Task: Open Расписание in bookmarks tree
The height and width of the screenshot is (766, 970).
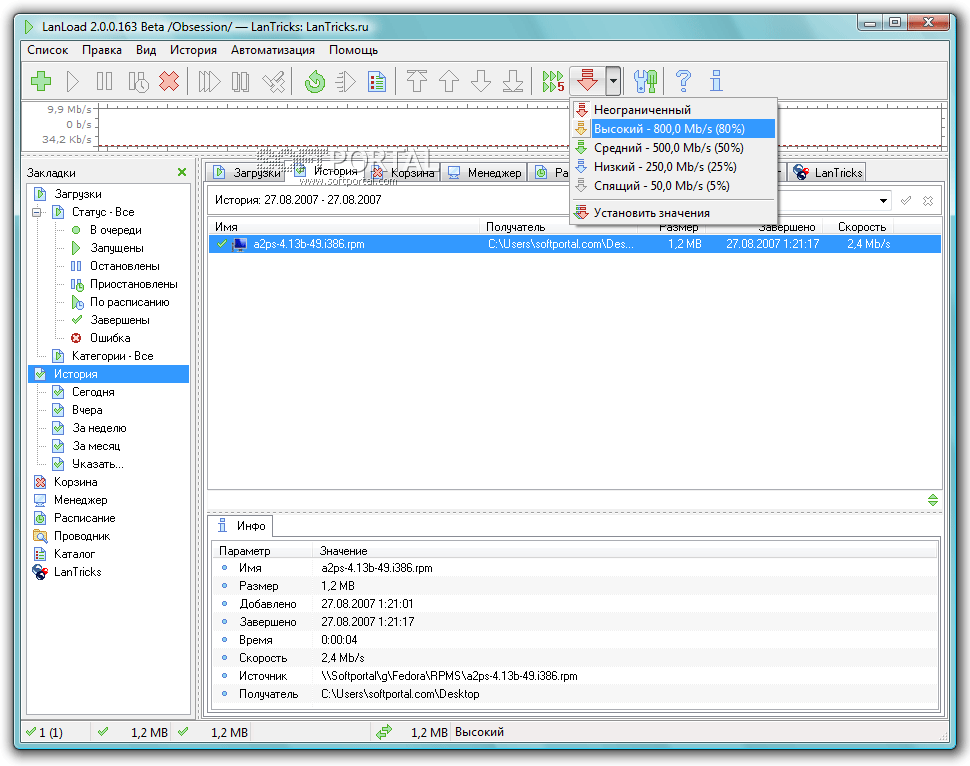Action: pos(85,518)
